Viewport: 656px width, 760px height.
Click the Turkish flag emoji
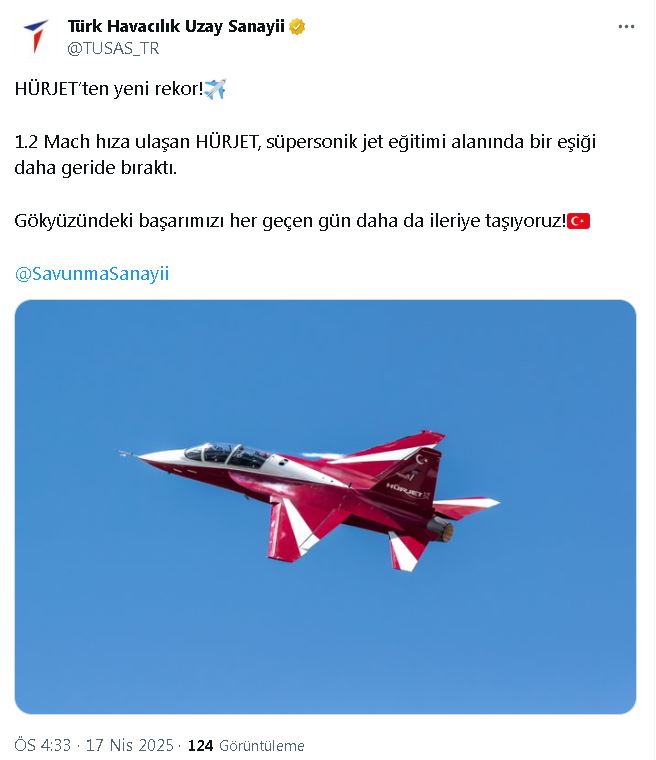578,221
